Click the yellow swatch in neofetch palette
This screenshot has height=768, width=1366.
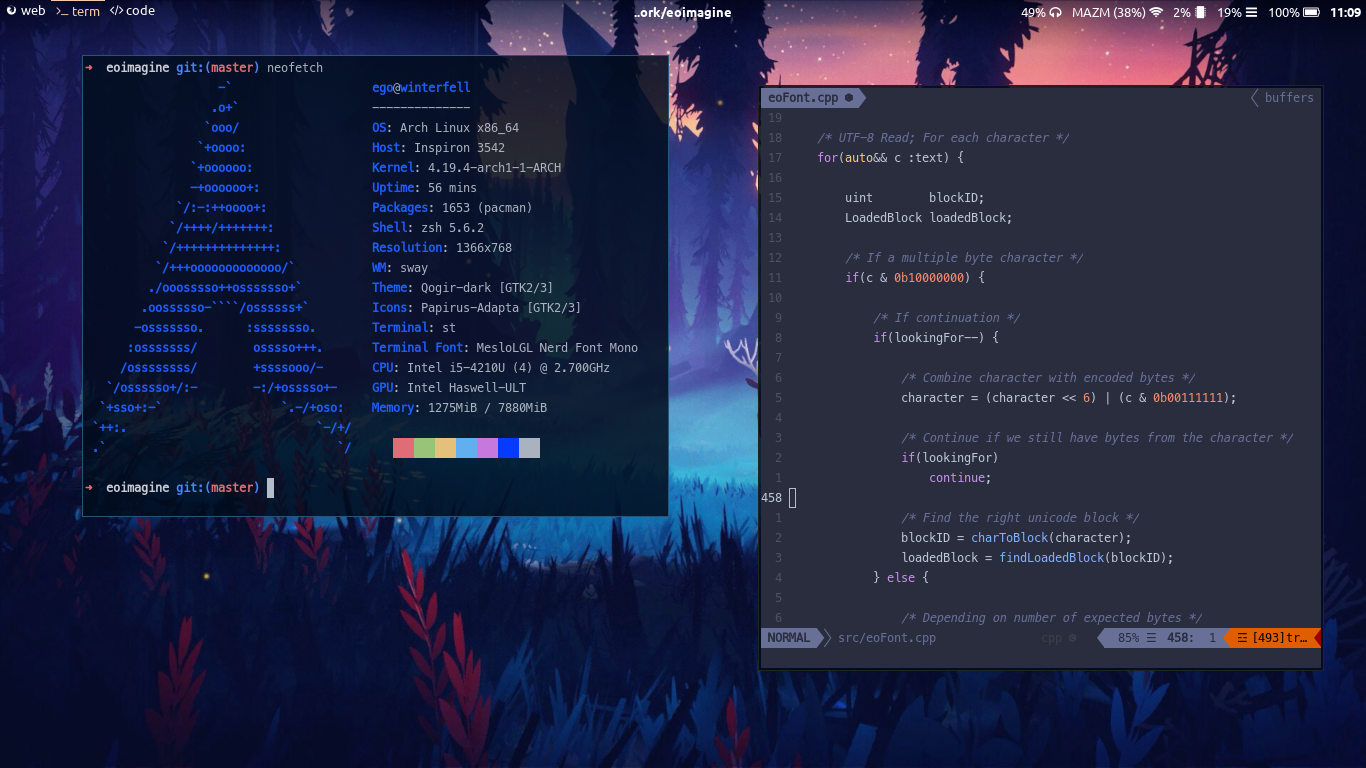pyautogui.click(x=445, y=448)
